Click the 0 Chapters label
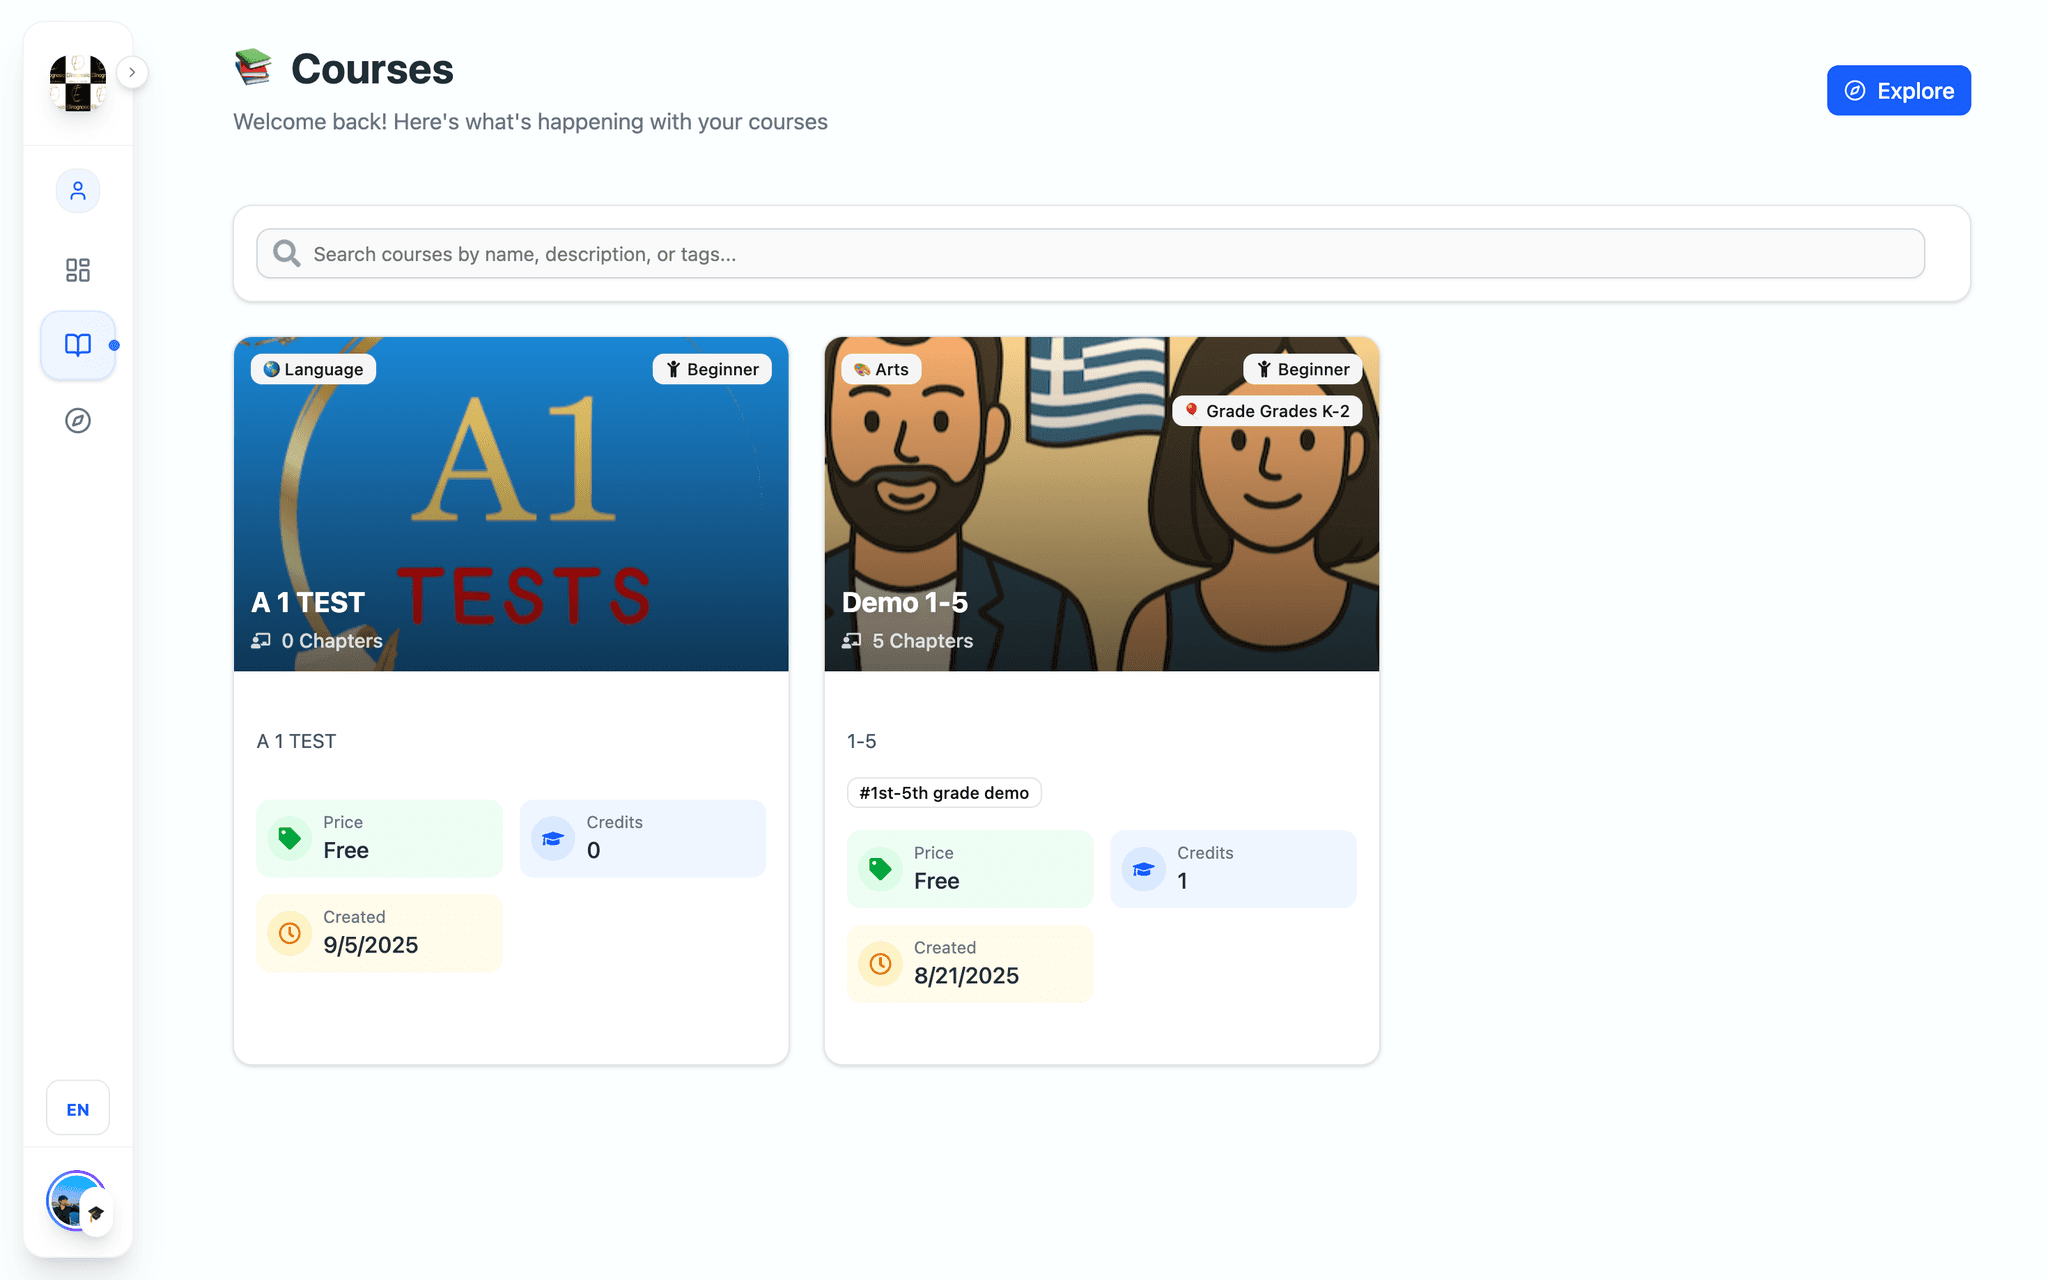 click(x=331, y=641)
